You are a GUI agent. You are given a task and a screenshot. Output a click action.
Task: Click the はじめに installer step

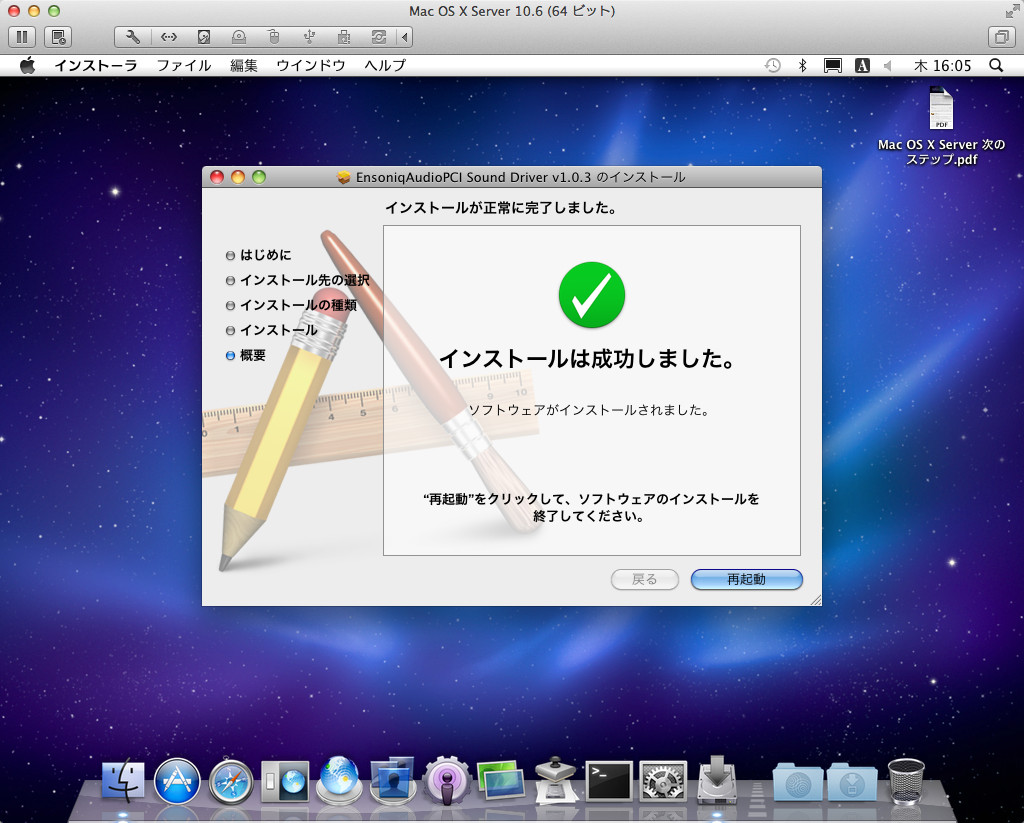pos(258,255)
